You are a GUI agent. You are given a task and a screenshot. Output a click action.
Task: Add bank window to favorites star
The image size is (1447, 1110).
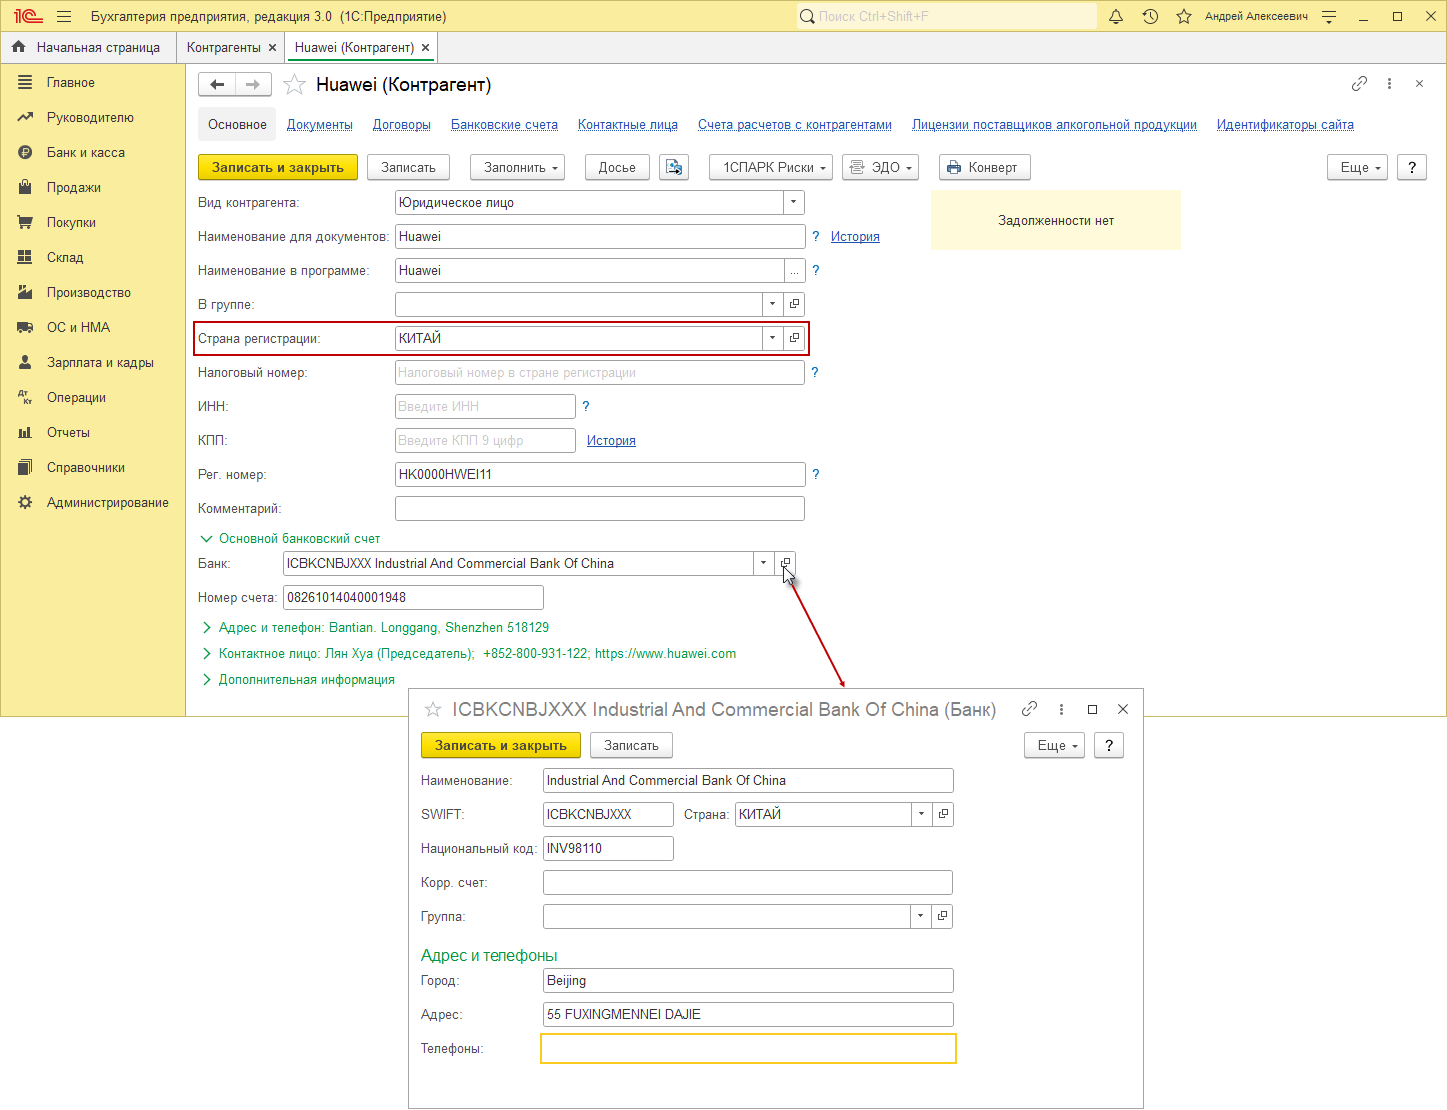point(433,709)
